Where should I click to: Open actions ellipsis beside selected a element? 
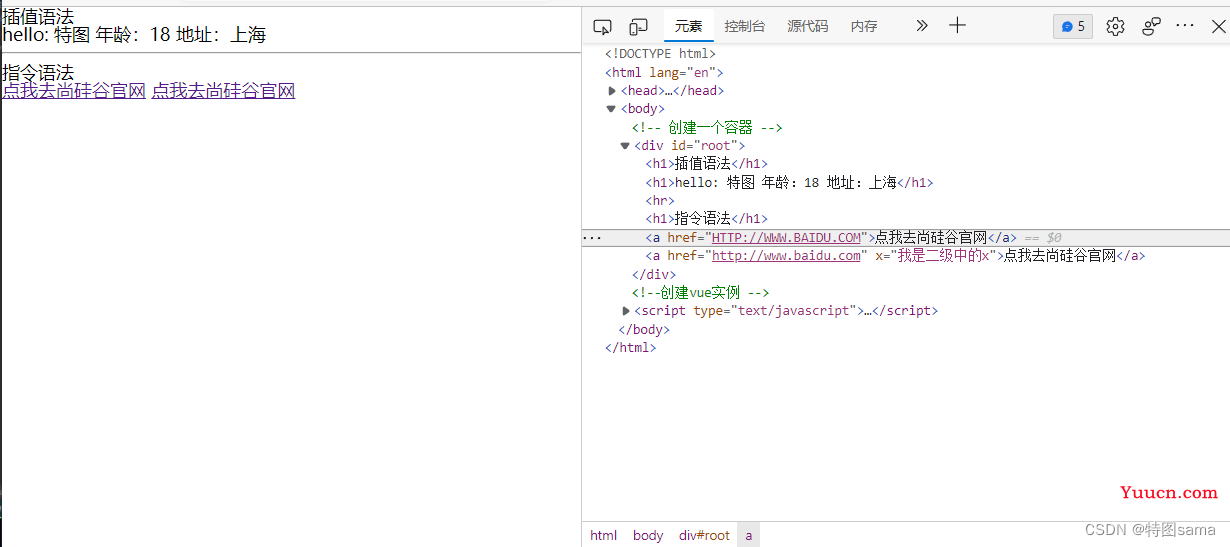click(592, 238)
